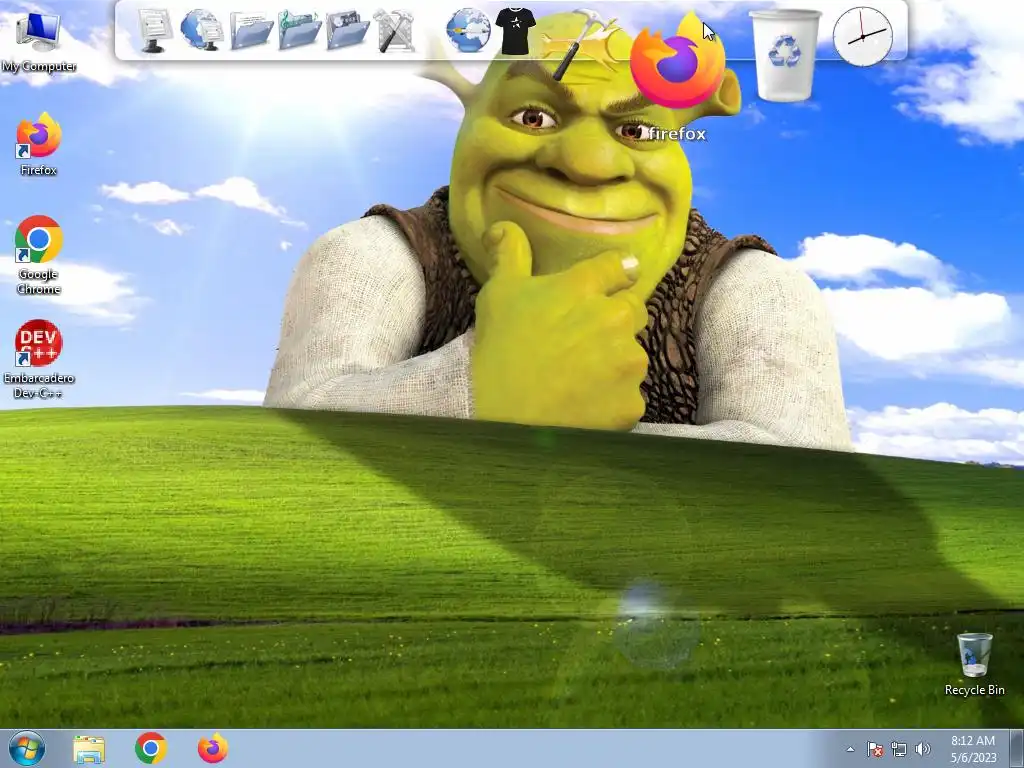The height and width of the screenshot is (768, 1024).
Task: Open the Windows Start menu orb
Action: coord(27,748)
